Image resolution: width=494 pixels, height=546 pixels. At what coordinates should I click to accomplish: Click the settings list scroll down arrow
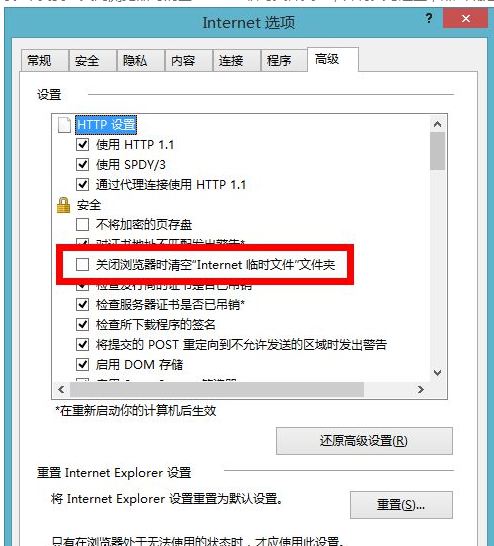coord(438,373)
